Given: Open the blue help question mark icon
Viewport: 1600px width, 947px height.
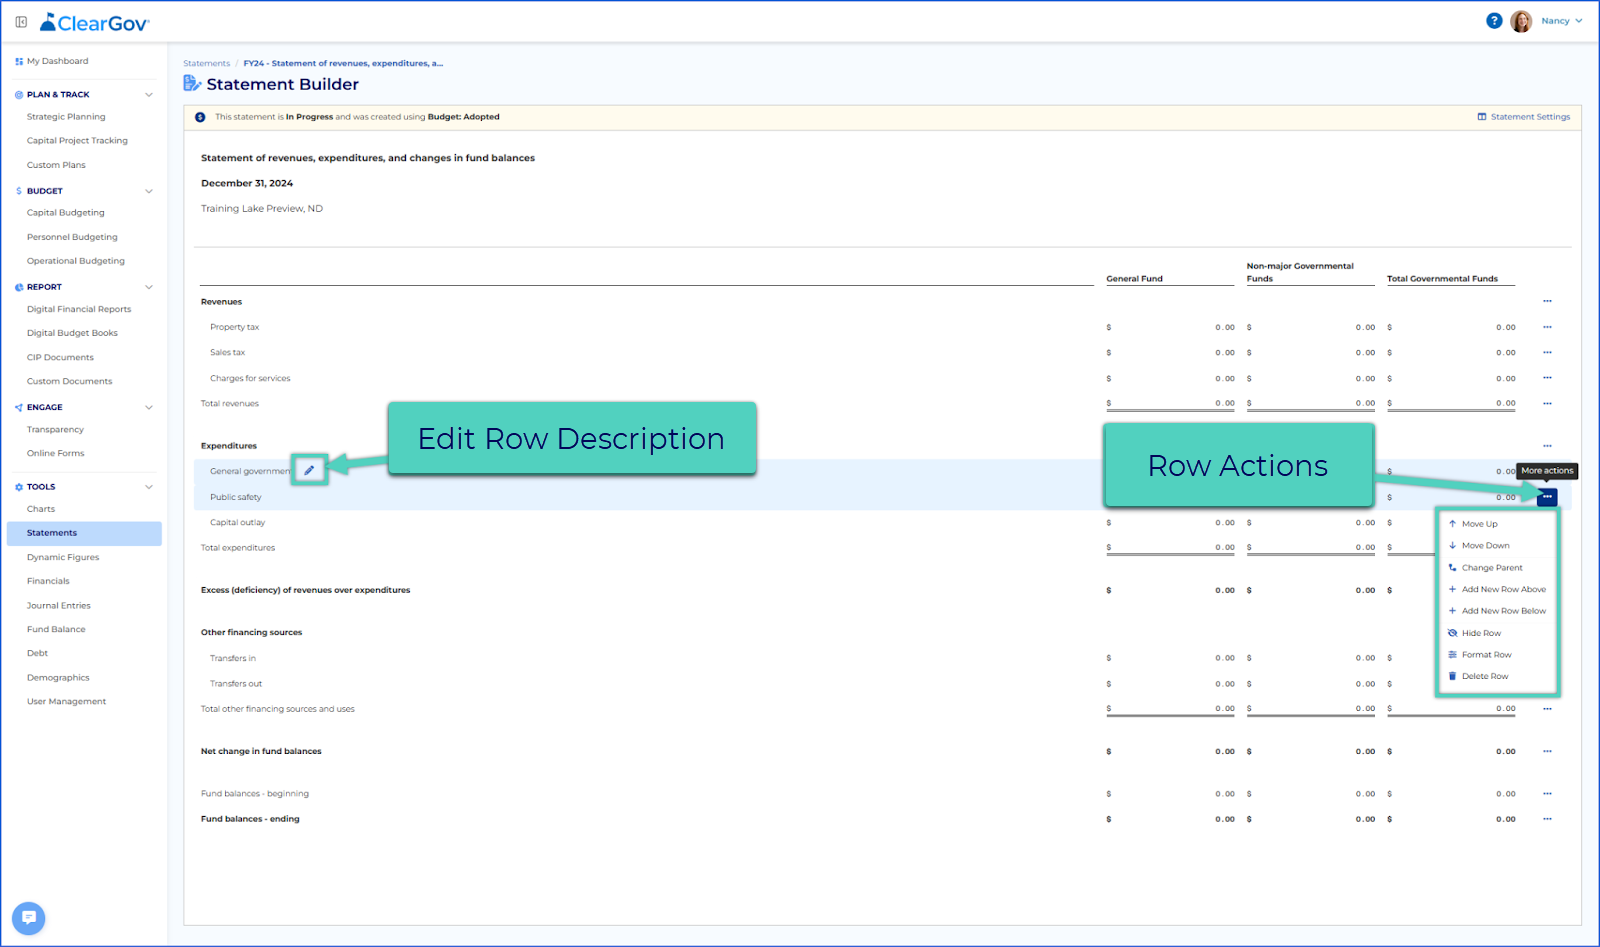Looking at the screenshot, I should click(x=1494, y=20).
